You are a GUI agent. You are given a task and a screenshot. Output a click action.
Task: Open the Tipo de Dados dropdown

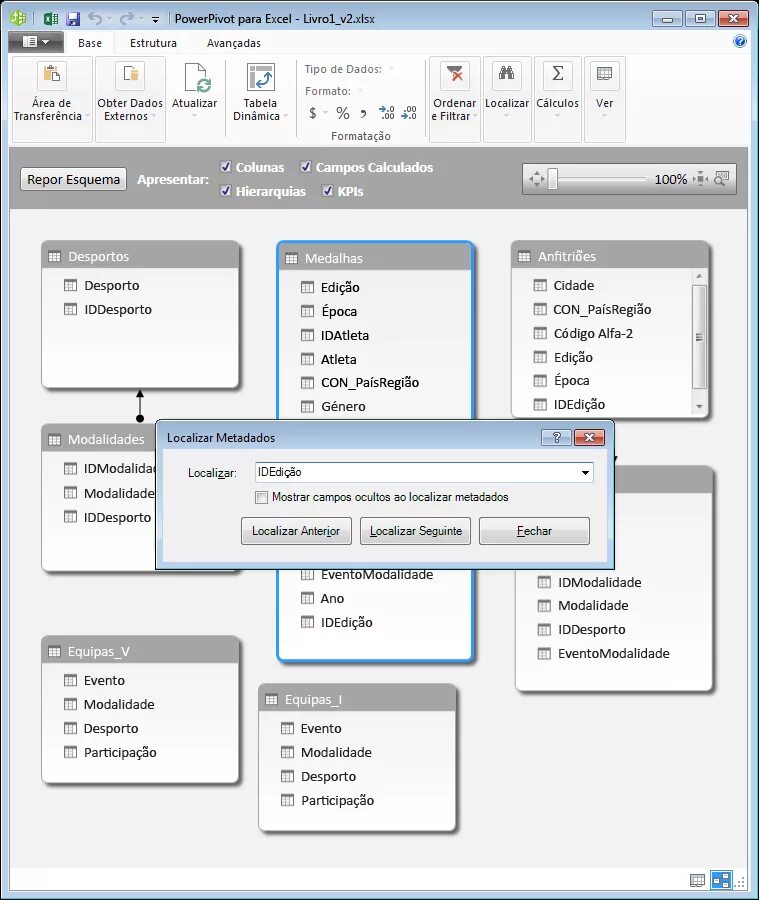pyautogui.click(x=392, y=69)
